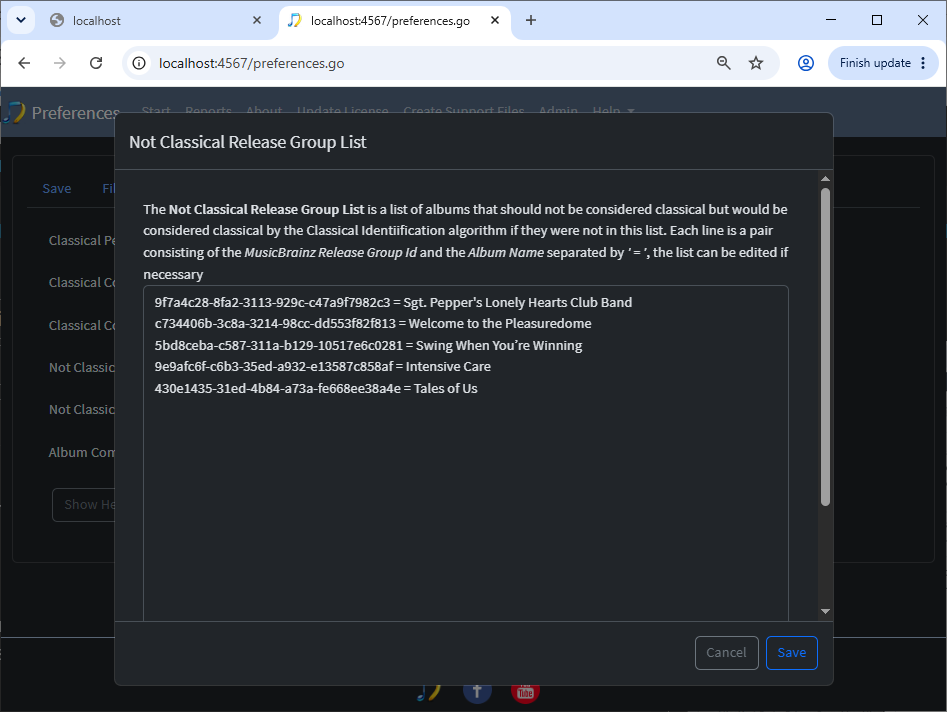Click the dialog title Not Classical Release Group List
Viewport: 947px width, 712px height.
coord(248,142)
